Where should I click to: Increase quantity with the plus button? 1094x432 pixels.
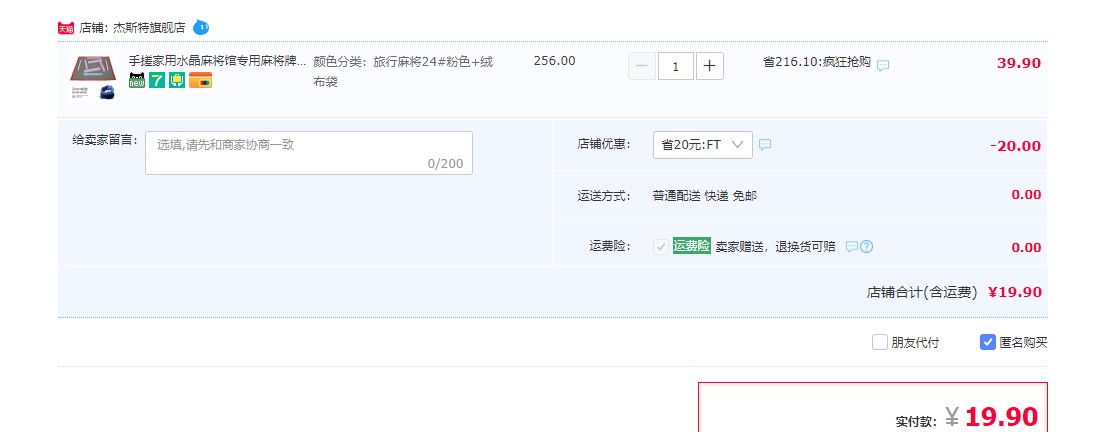click(710, 66)
